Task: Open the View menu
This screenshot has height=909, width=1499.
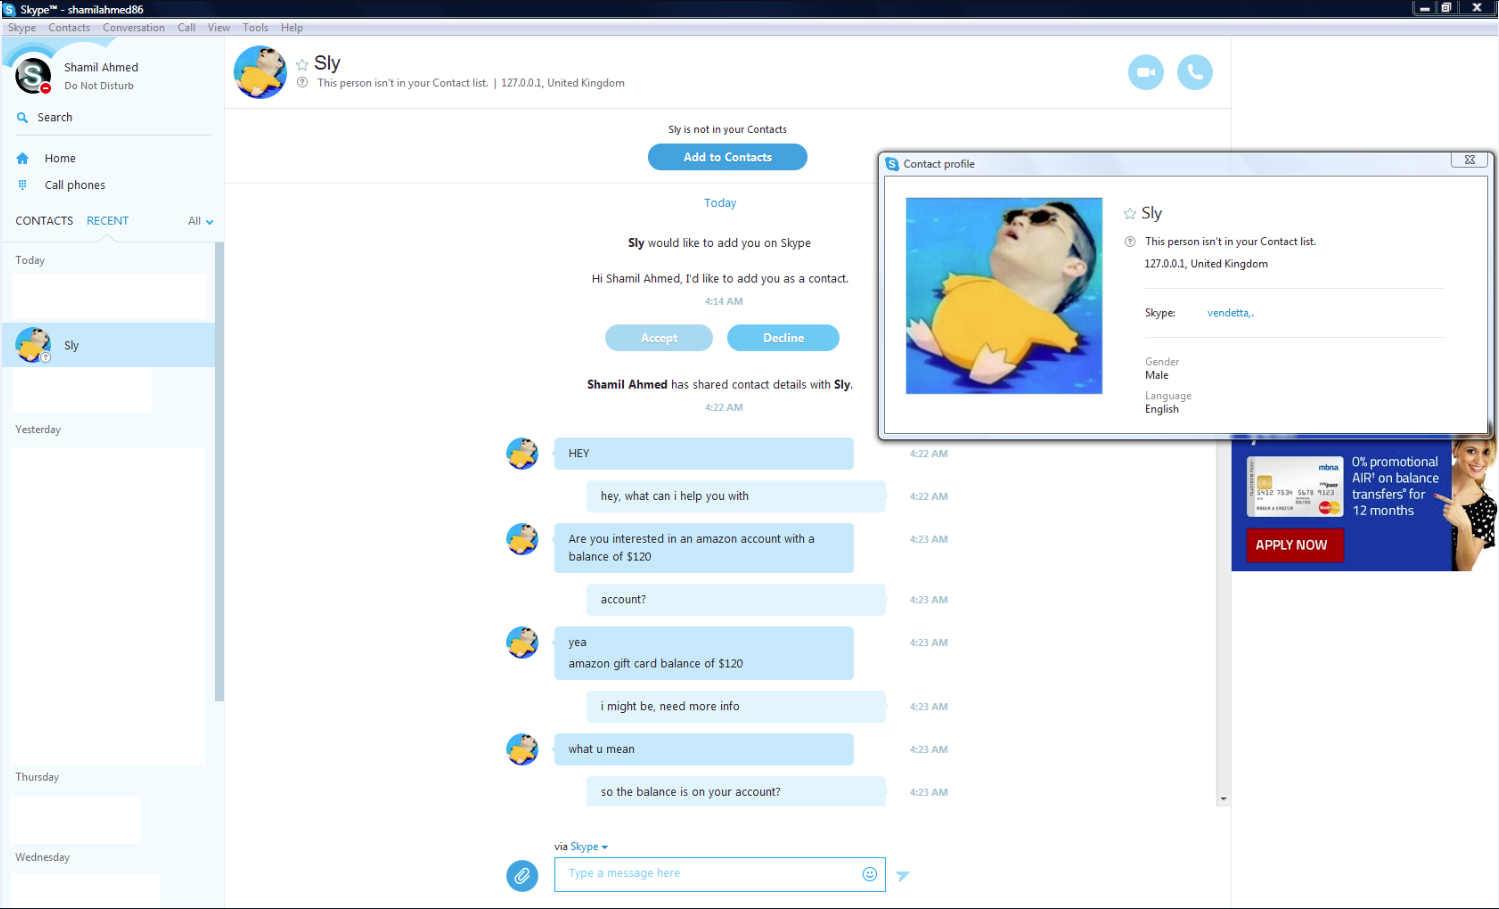Action: [x=219, y=28]
